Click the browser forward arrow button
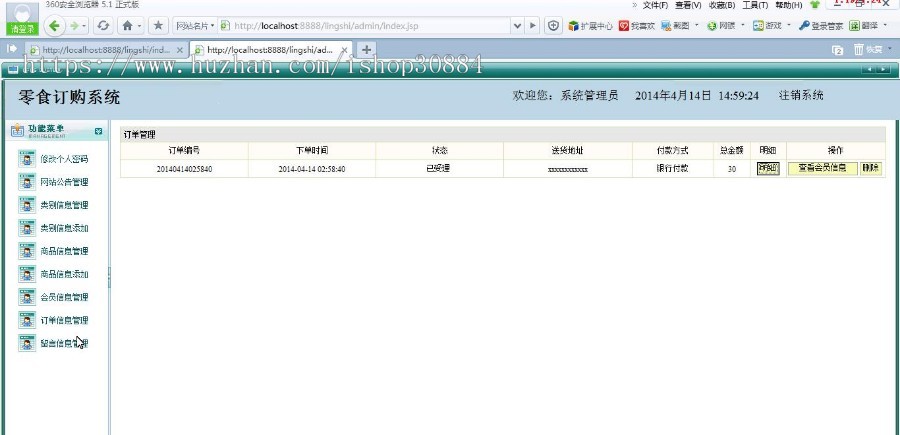The height and width of the screenshot is (435, 900). pyautogui.click(x=74, y=25)
